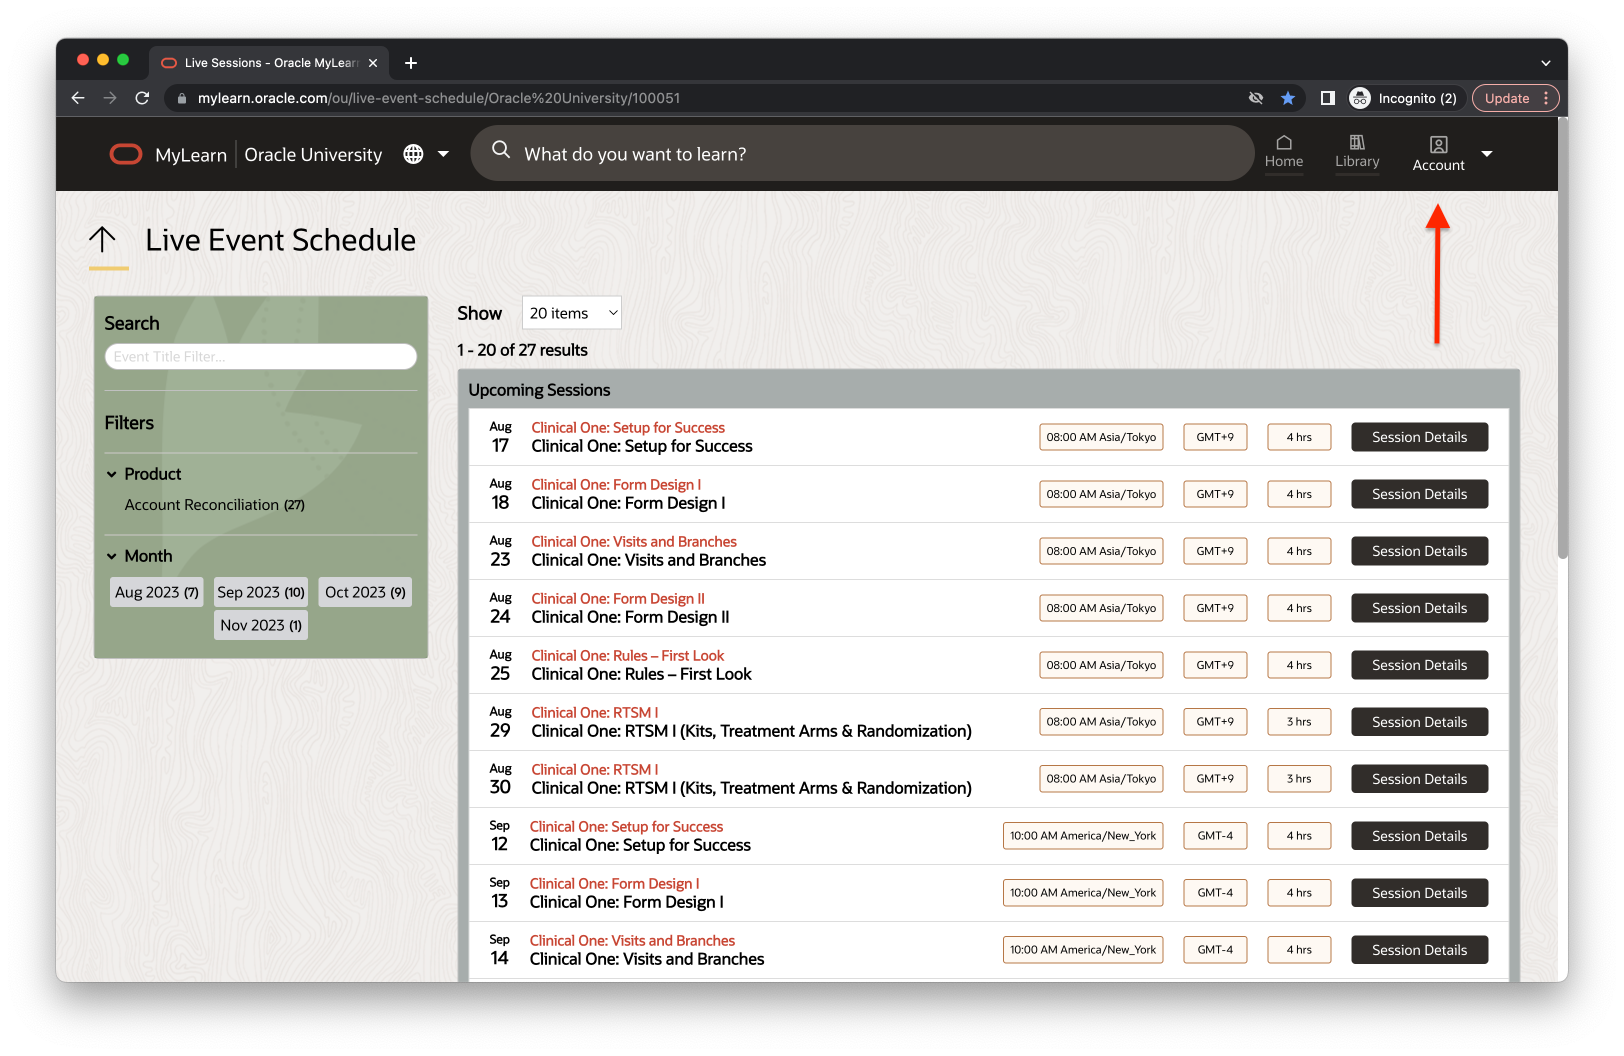Click the 3 hrs badge on Aug 29 row
The width and height of the screenshot is (1624, 1056).
(1299, 722)
